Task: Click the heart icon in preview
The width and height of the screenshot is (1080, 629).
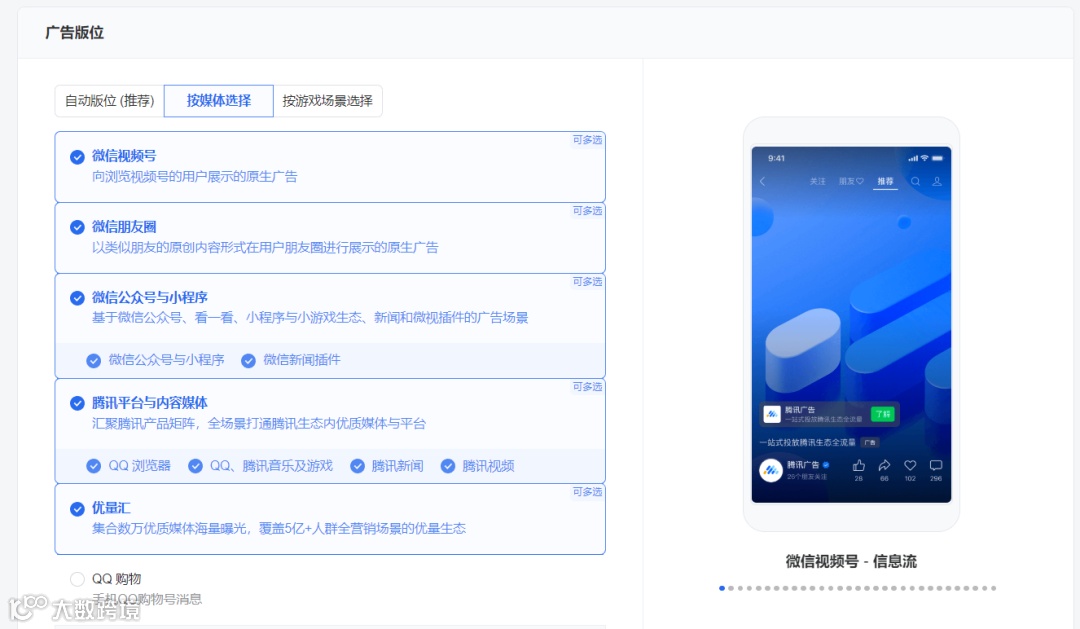Action: click(910, 466)
